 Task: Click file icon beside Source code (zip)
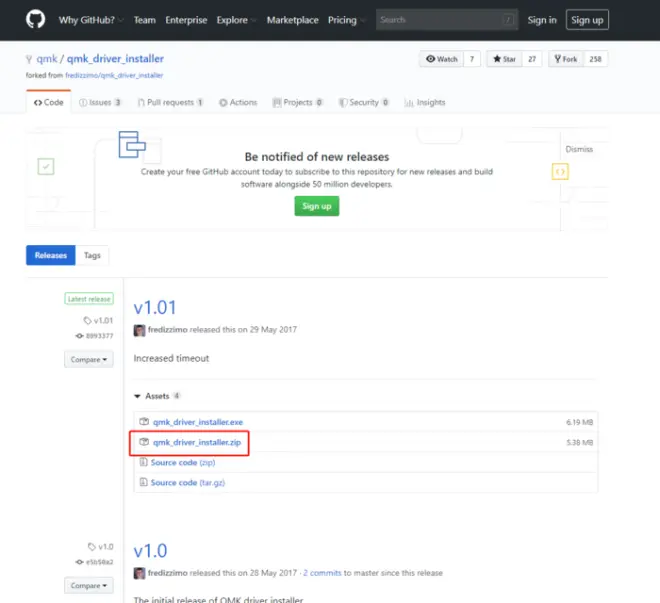(144, 462)
